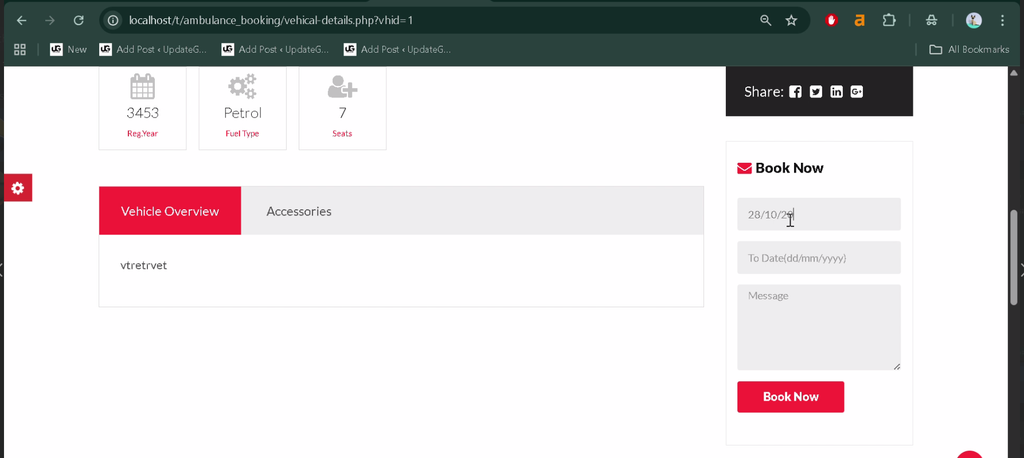Switch to the Vehicle Overview tab
The height and width of the screenshot is (458, 1024).
(x=170, y=211)
